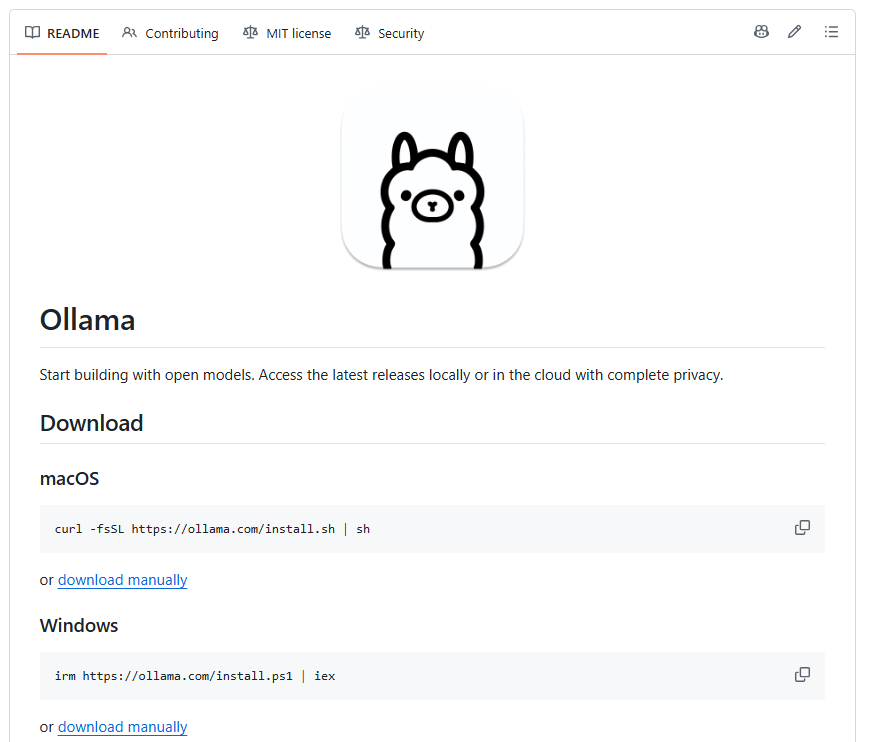This screenshot has width=881, height=742.
Task: Copy the Windows irm install command
Action: click(x=802, y=675)
